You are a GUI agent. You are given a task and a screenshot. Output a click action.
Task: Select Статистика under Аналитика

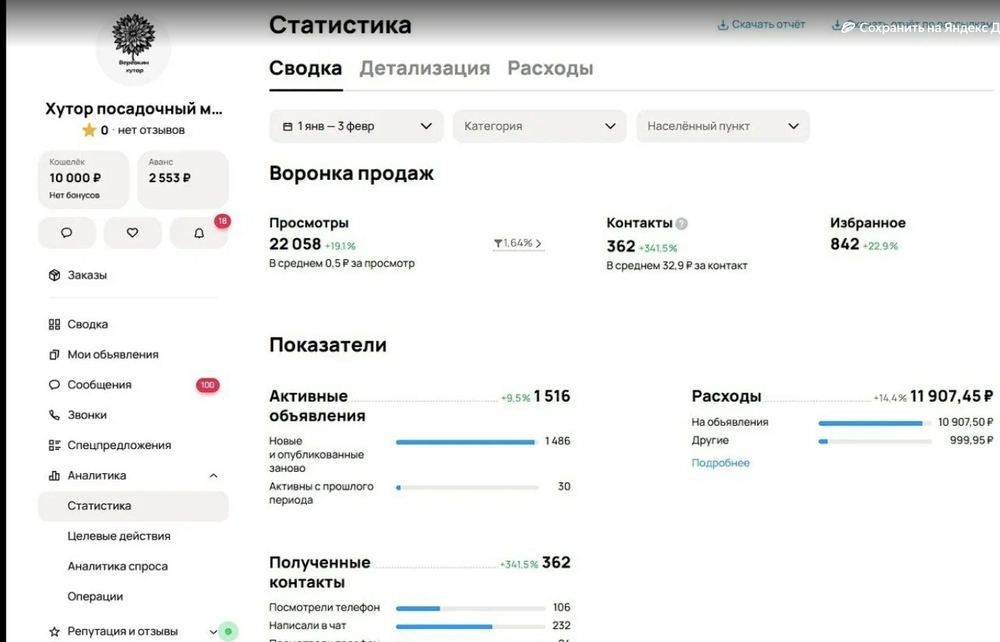pos(133,506)
